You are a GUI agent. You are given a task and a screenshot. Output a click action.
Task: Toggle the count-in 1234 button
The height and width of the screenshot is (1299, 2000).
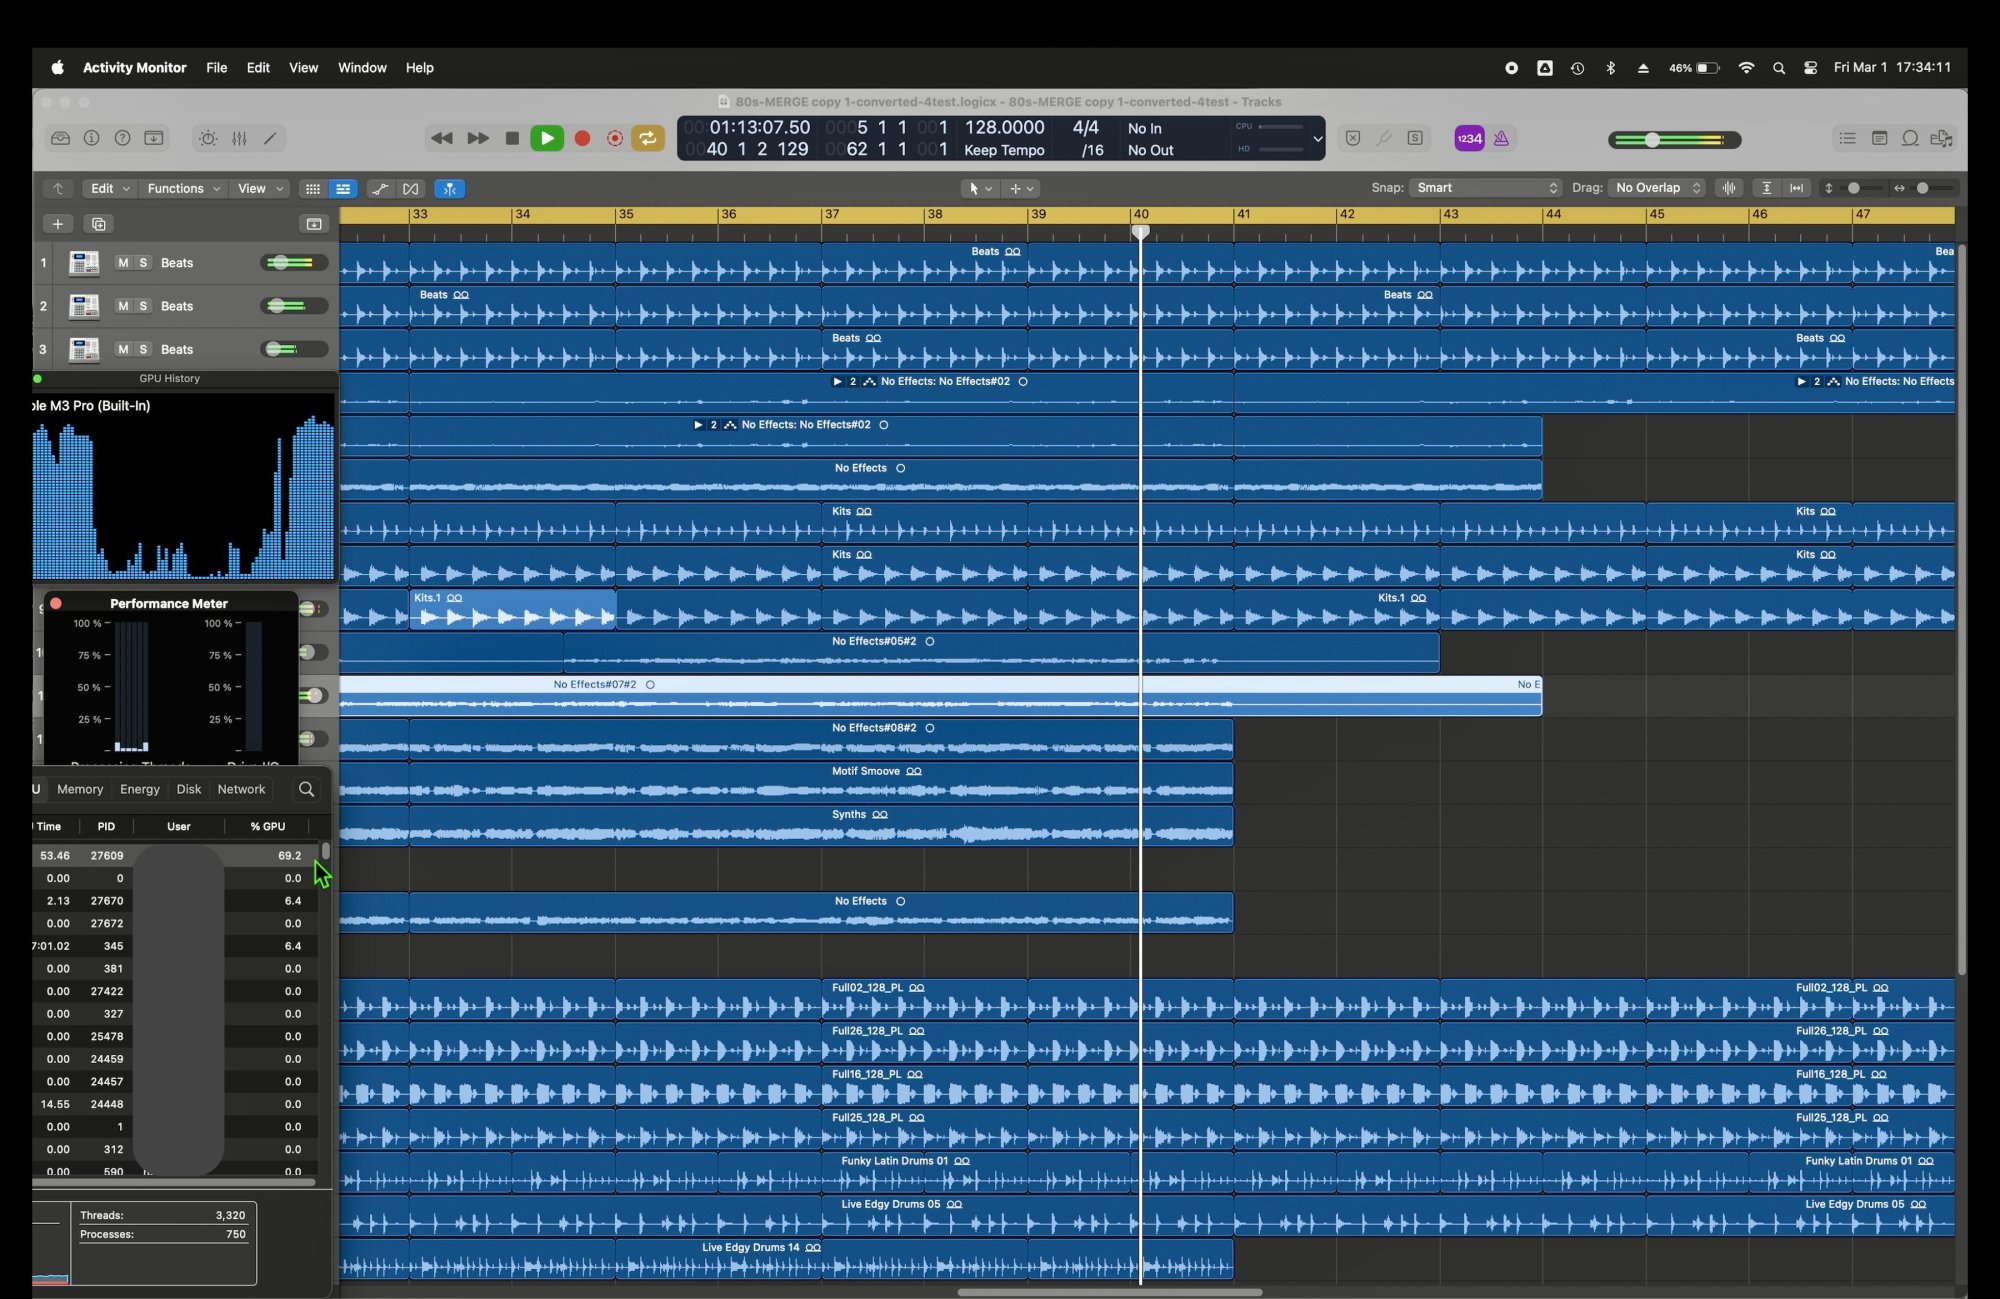tap(1469, 139)
